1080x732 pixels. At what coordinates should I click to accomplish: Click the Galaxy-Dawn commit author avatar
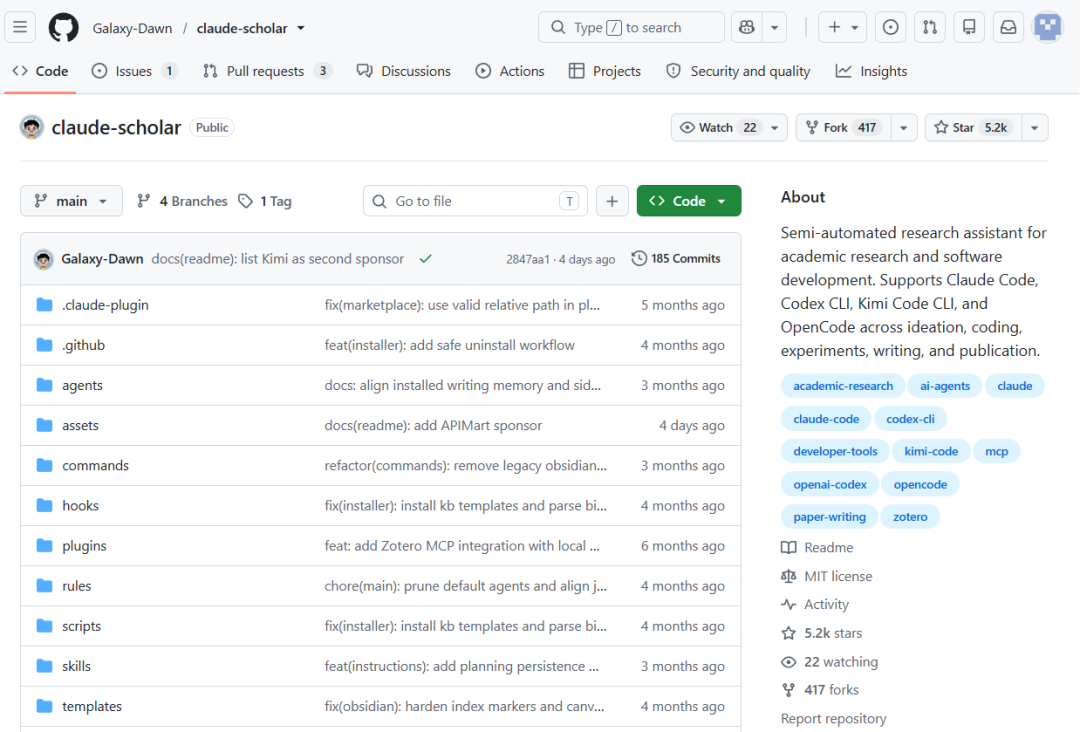click(43, 259)
